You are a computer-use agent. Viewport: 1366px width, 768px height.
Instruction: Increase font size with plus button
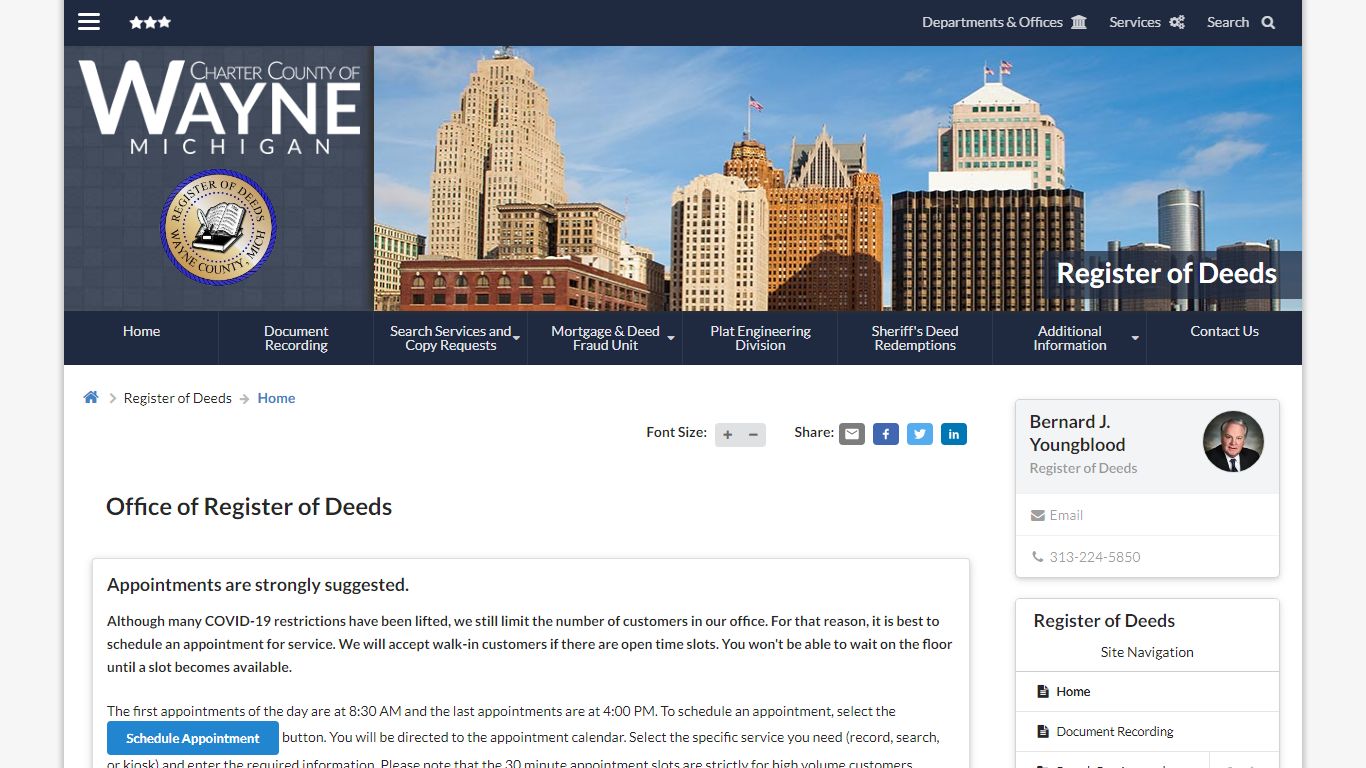click(728, 434)
